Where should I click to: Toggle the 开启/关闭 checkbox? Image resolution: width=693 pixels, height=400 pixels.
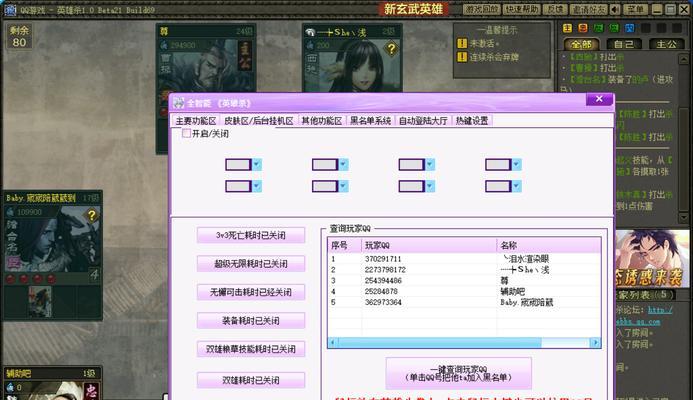[x=186, y=133]
